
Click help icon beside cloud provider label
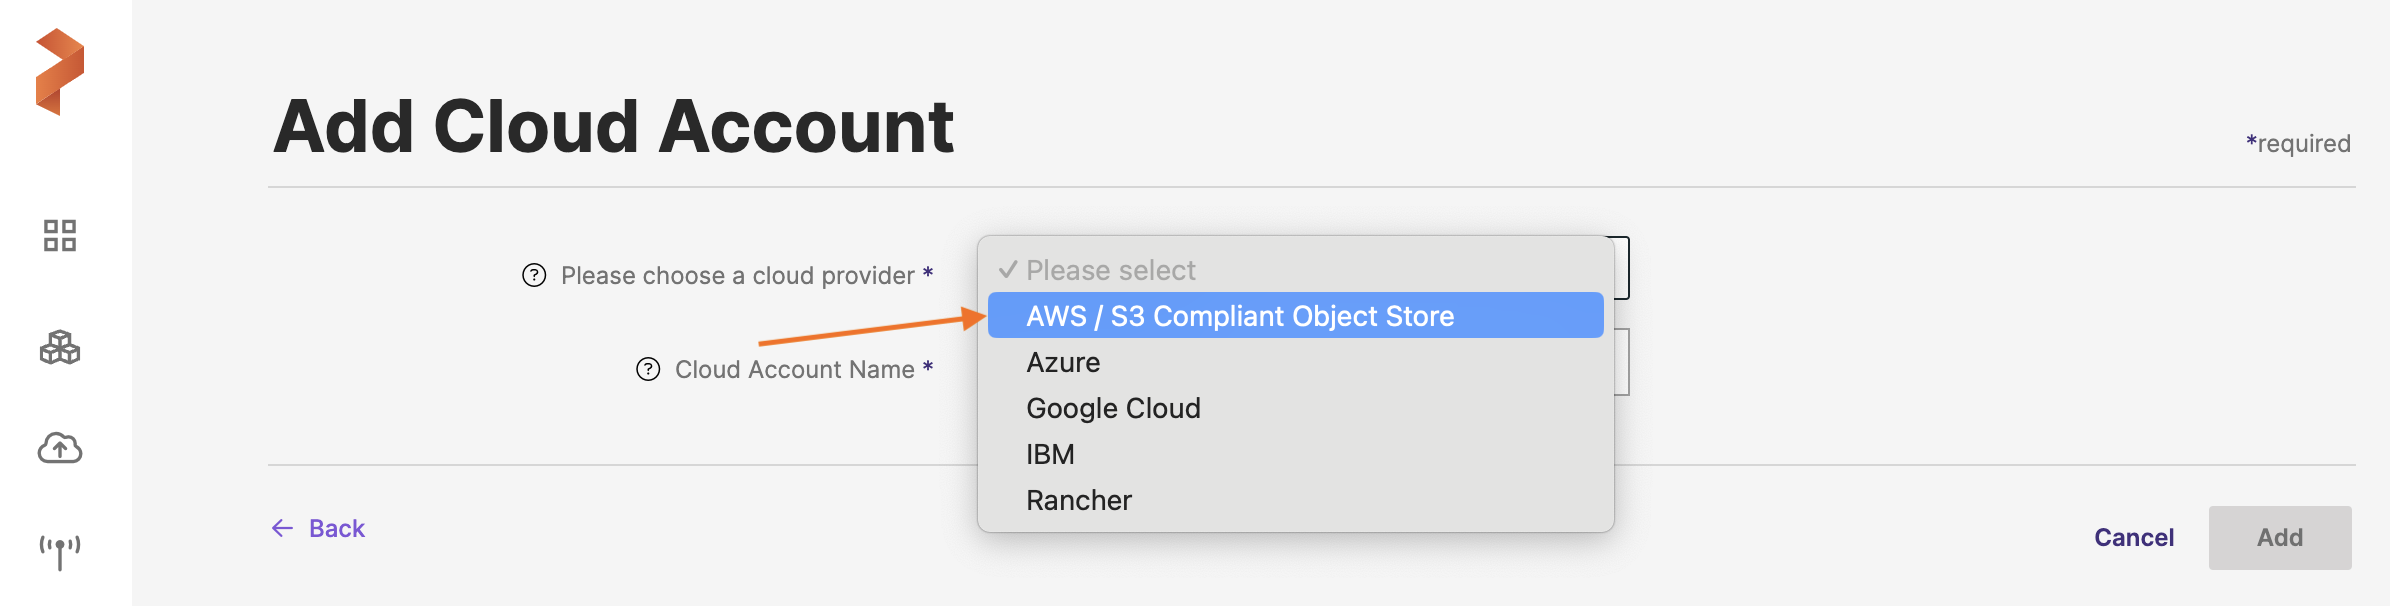click(x=534, y=275)
